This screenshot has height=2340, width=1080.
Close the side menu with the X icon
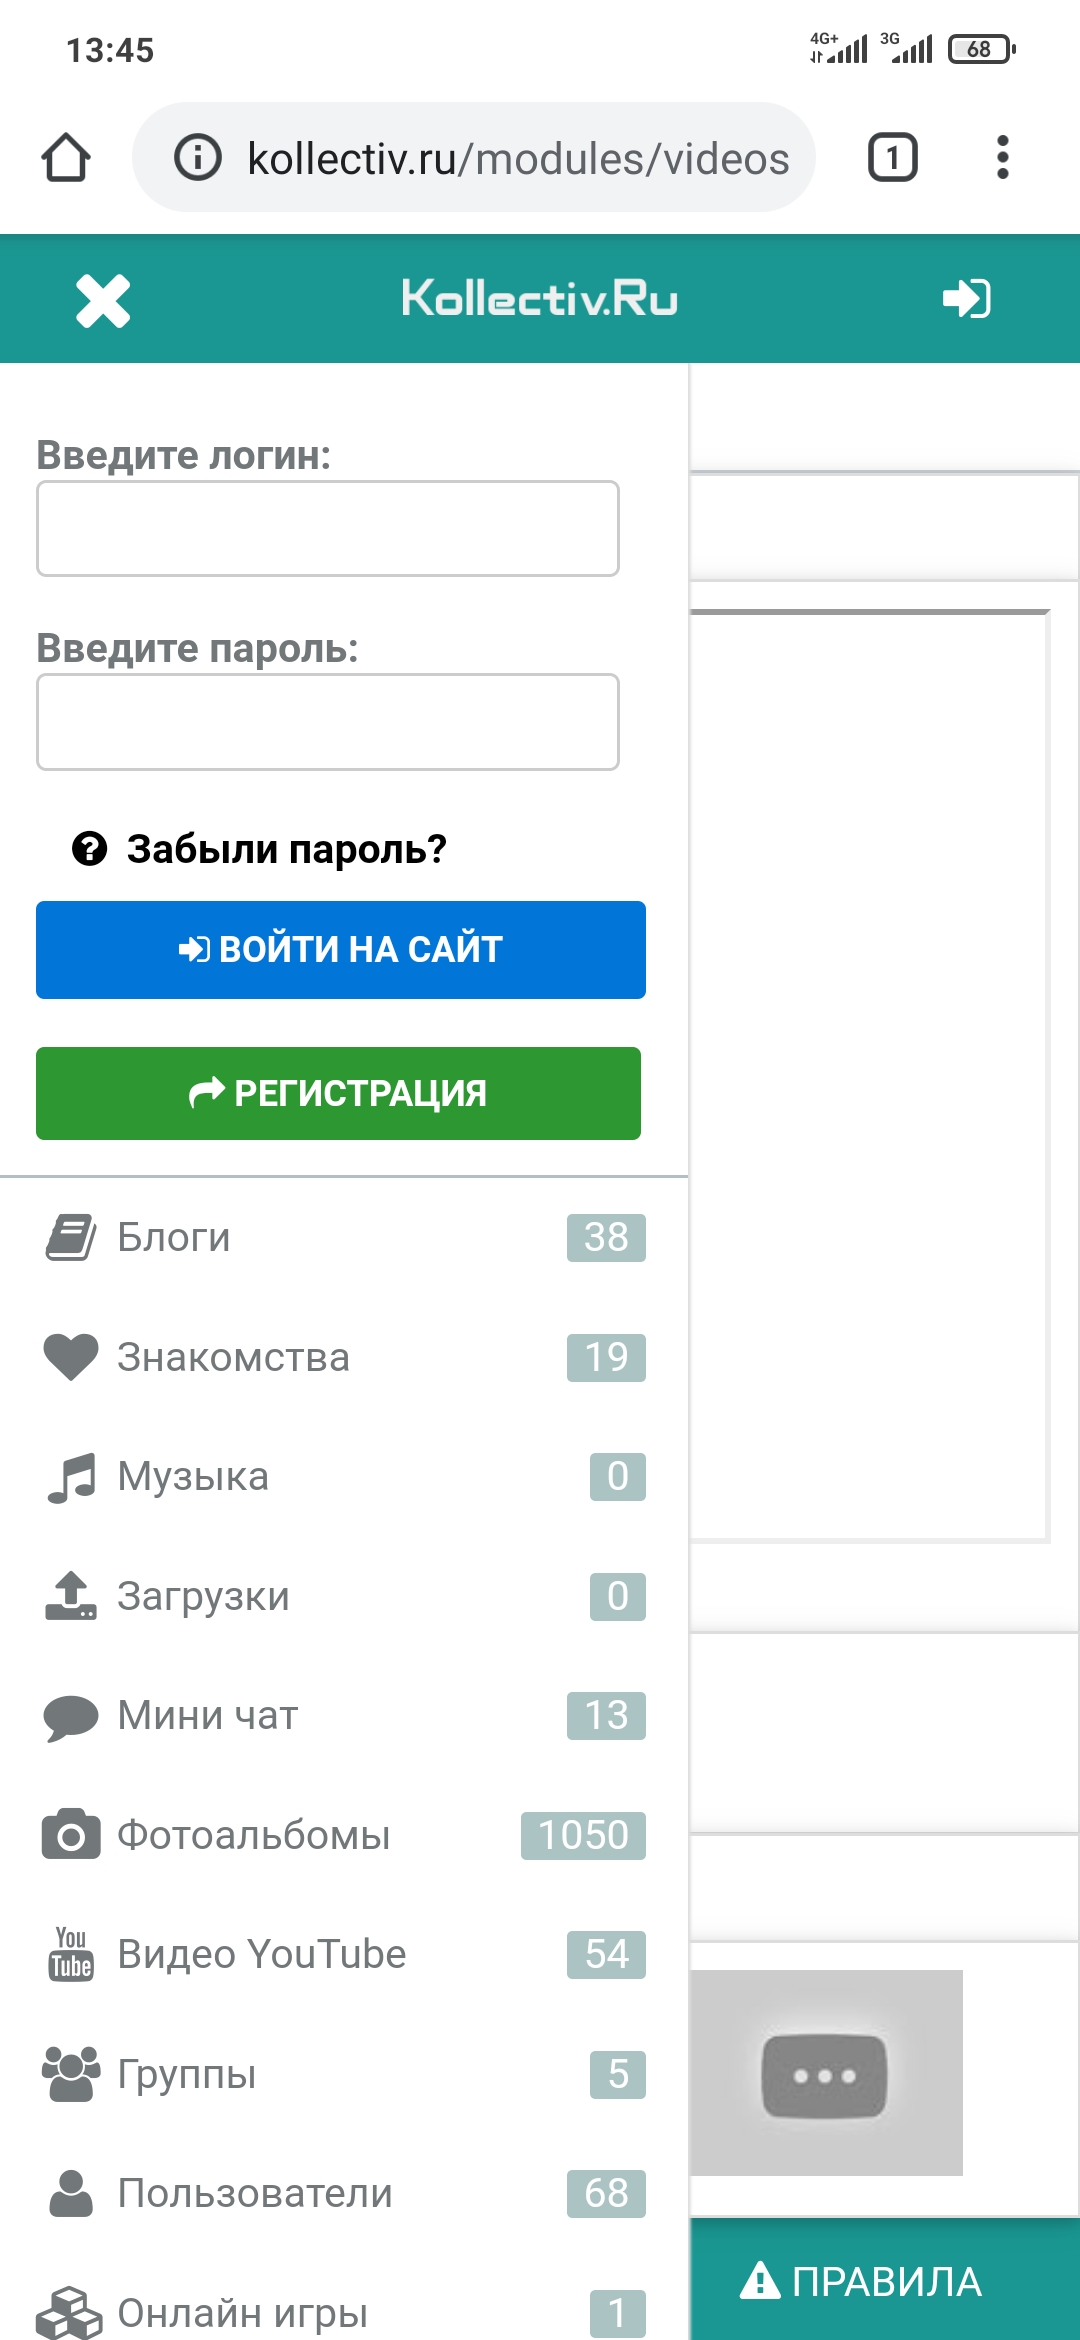click(103, 300)
